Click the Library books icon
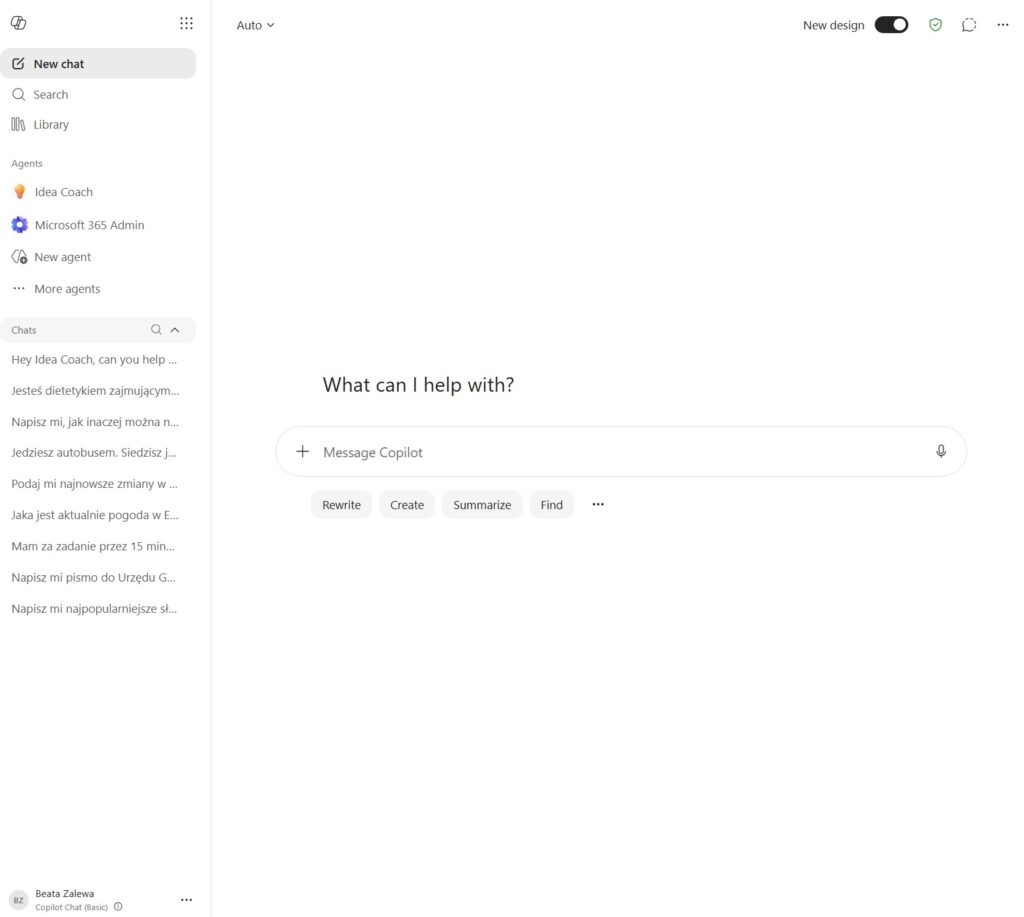Viewport: 1024px width, 917px height. pos(18,124)
